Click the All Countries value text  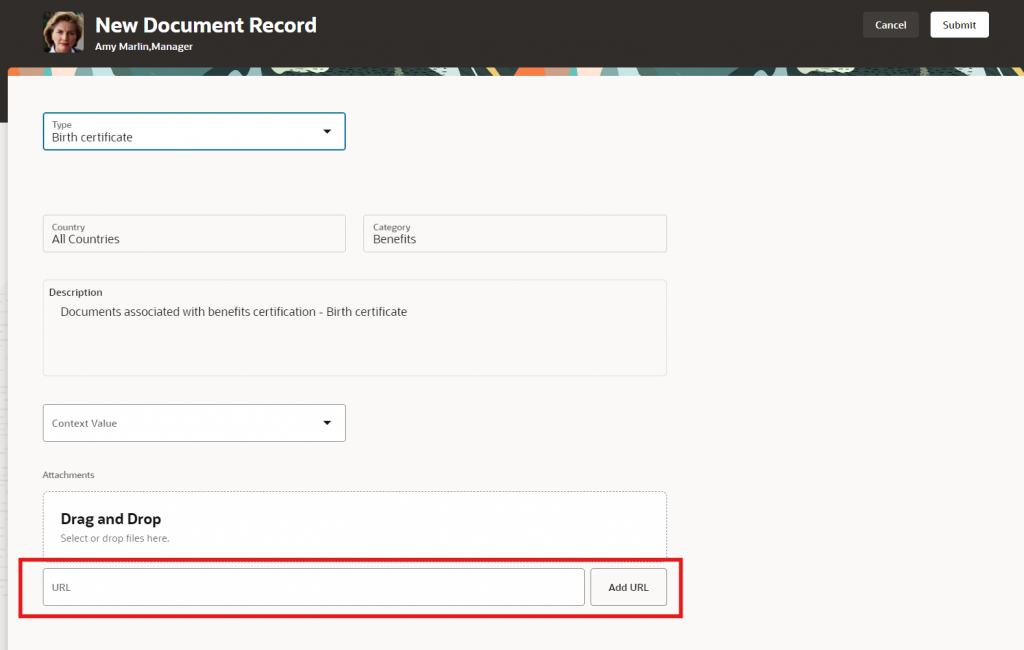click(84, 239)
